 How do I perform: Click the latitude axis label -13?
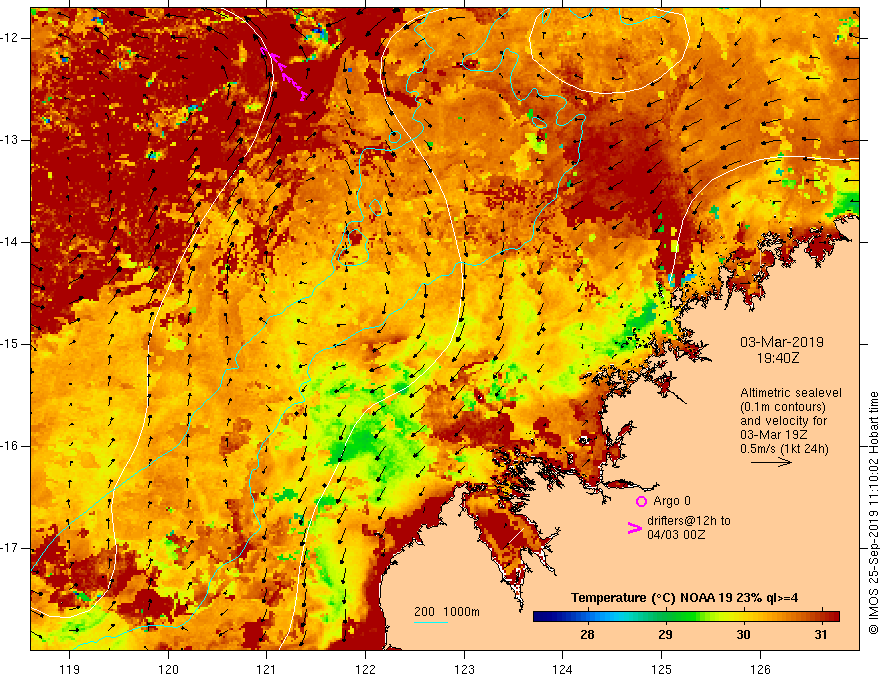[x=10, y=140]
